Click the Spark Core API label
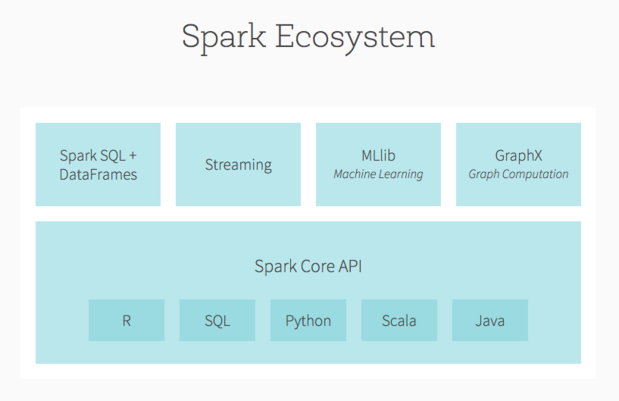This screenshot has width=619, height=401. pos(308,266)
